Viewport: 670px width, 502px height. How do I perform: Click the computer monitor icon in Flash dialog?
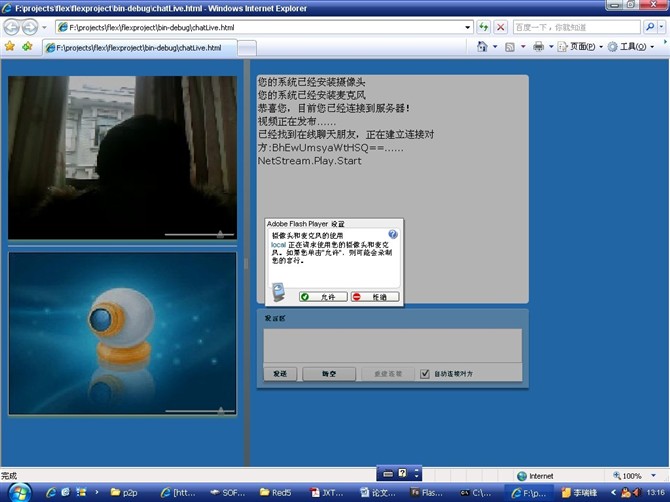(278, 292)
